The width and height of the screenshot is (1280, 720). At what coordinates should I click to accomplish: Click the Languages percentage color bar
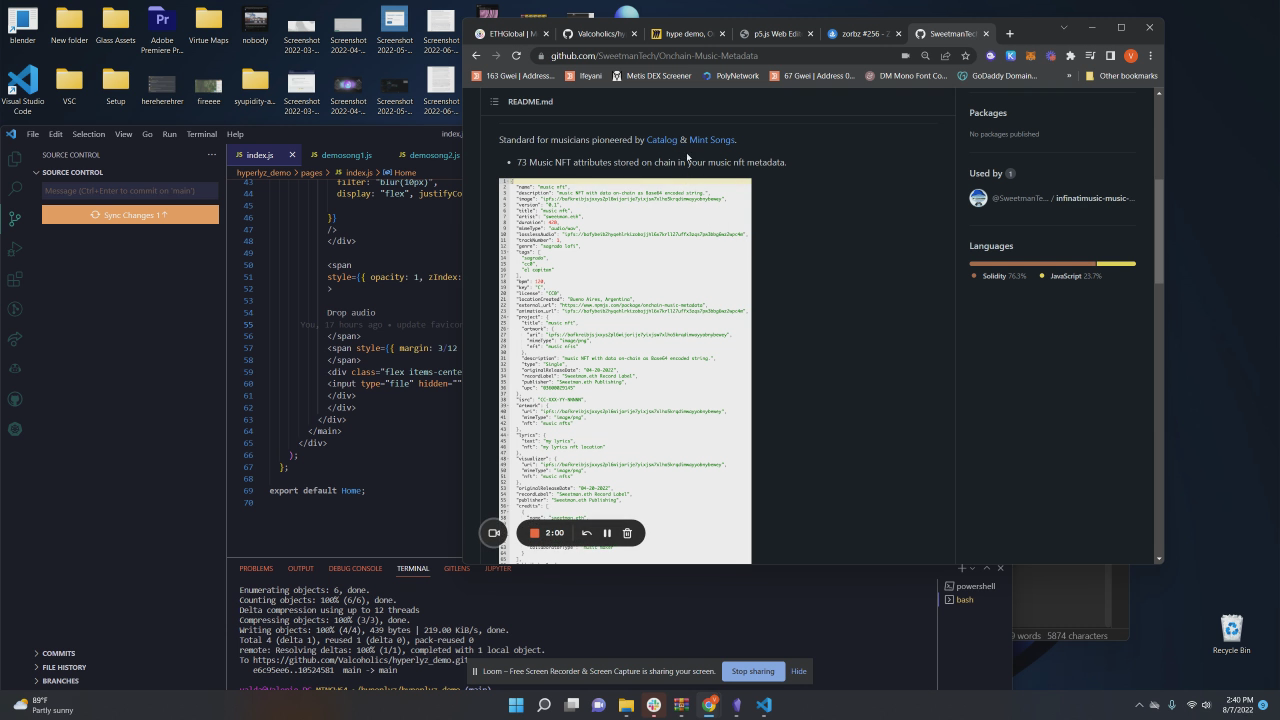pyautogui.click(x=1052, y=264)
